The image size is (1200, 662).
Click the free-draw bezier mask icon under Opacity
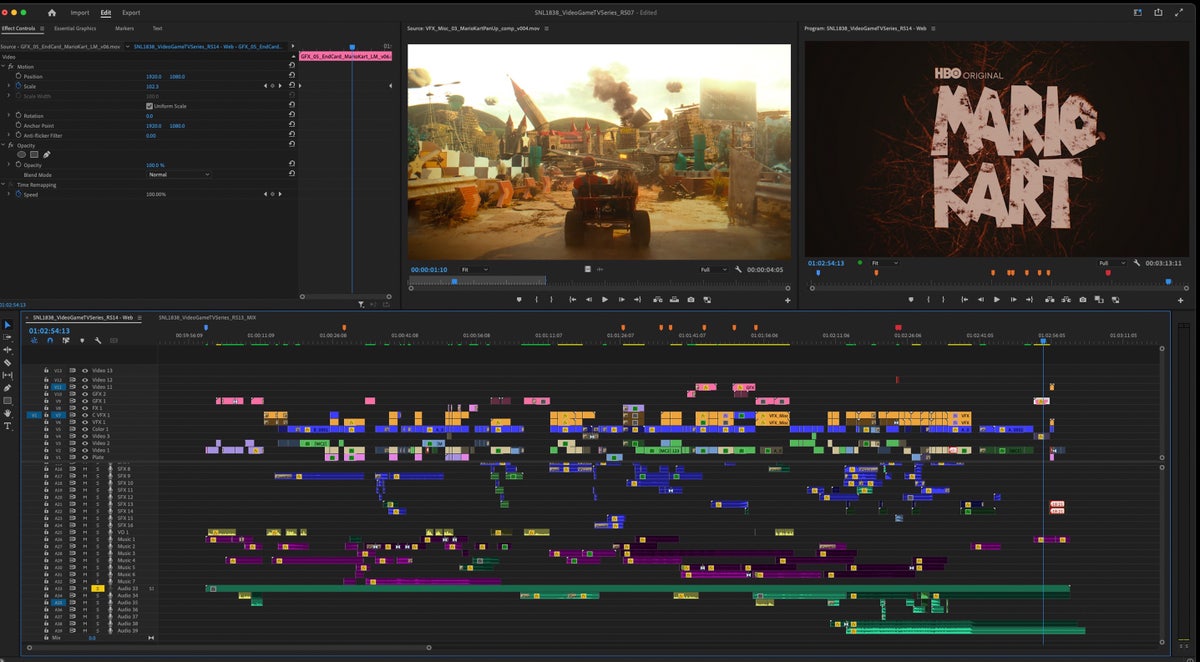point(47,155)
